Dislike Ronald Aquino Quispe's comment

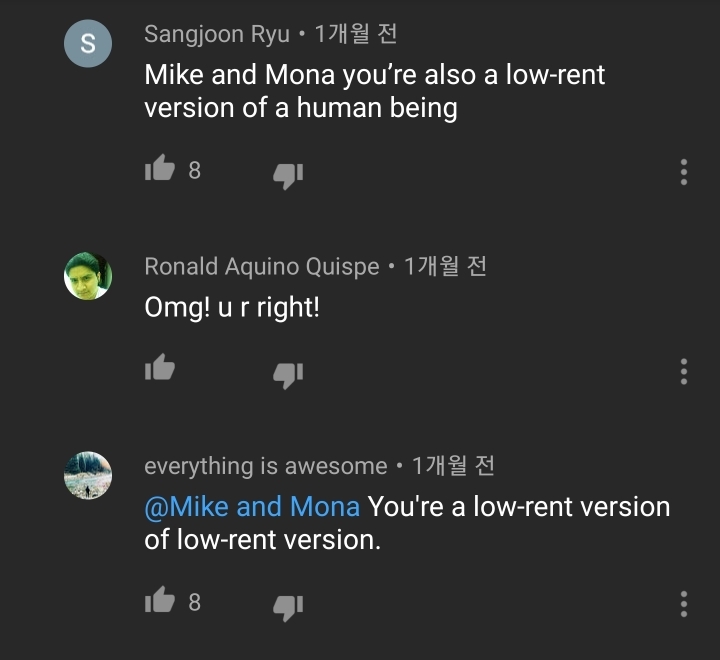click(x=288, y=373)
